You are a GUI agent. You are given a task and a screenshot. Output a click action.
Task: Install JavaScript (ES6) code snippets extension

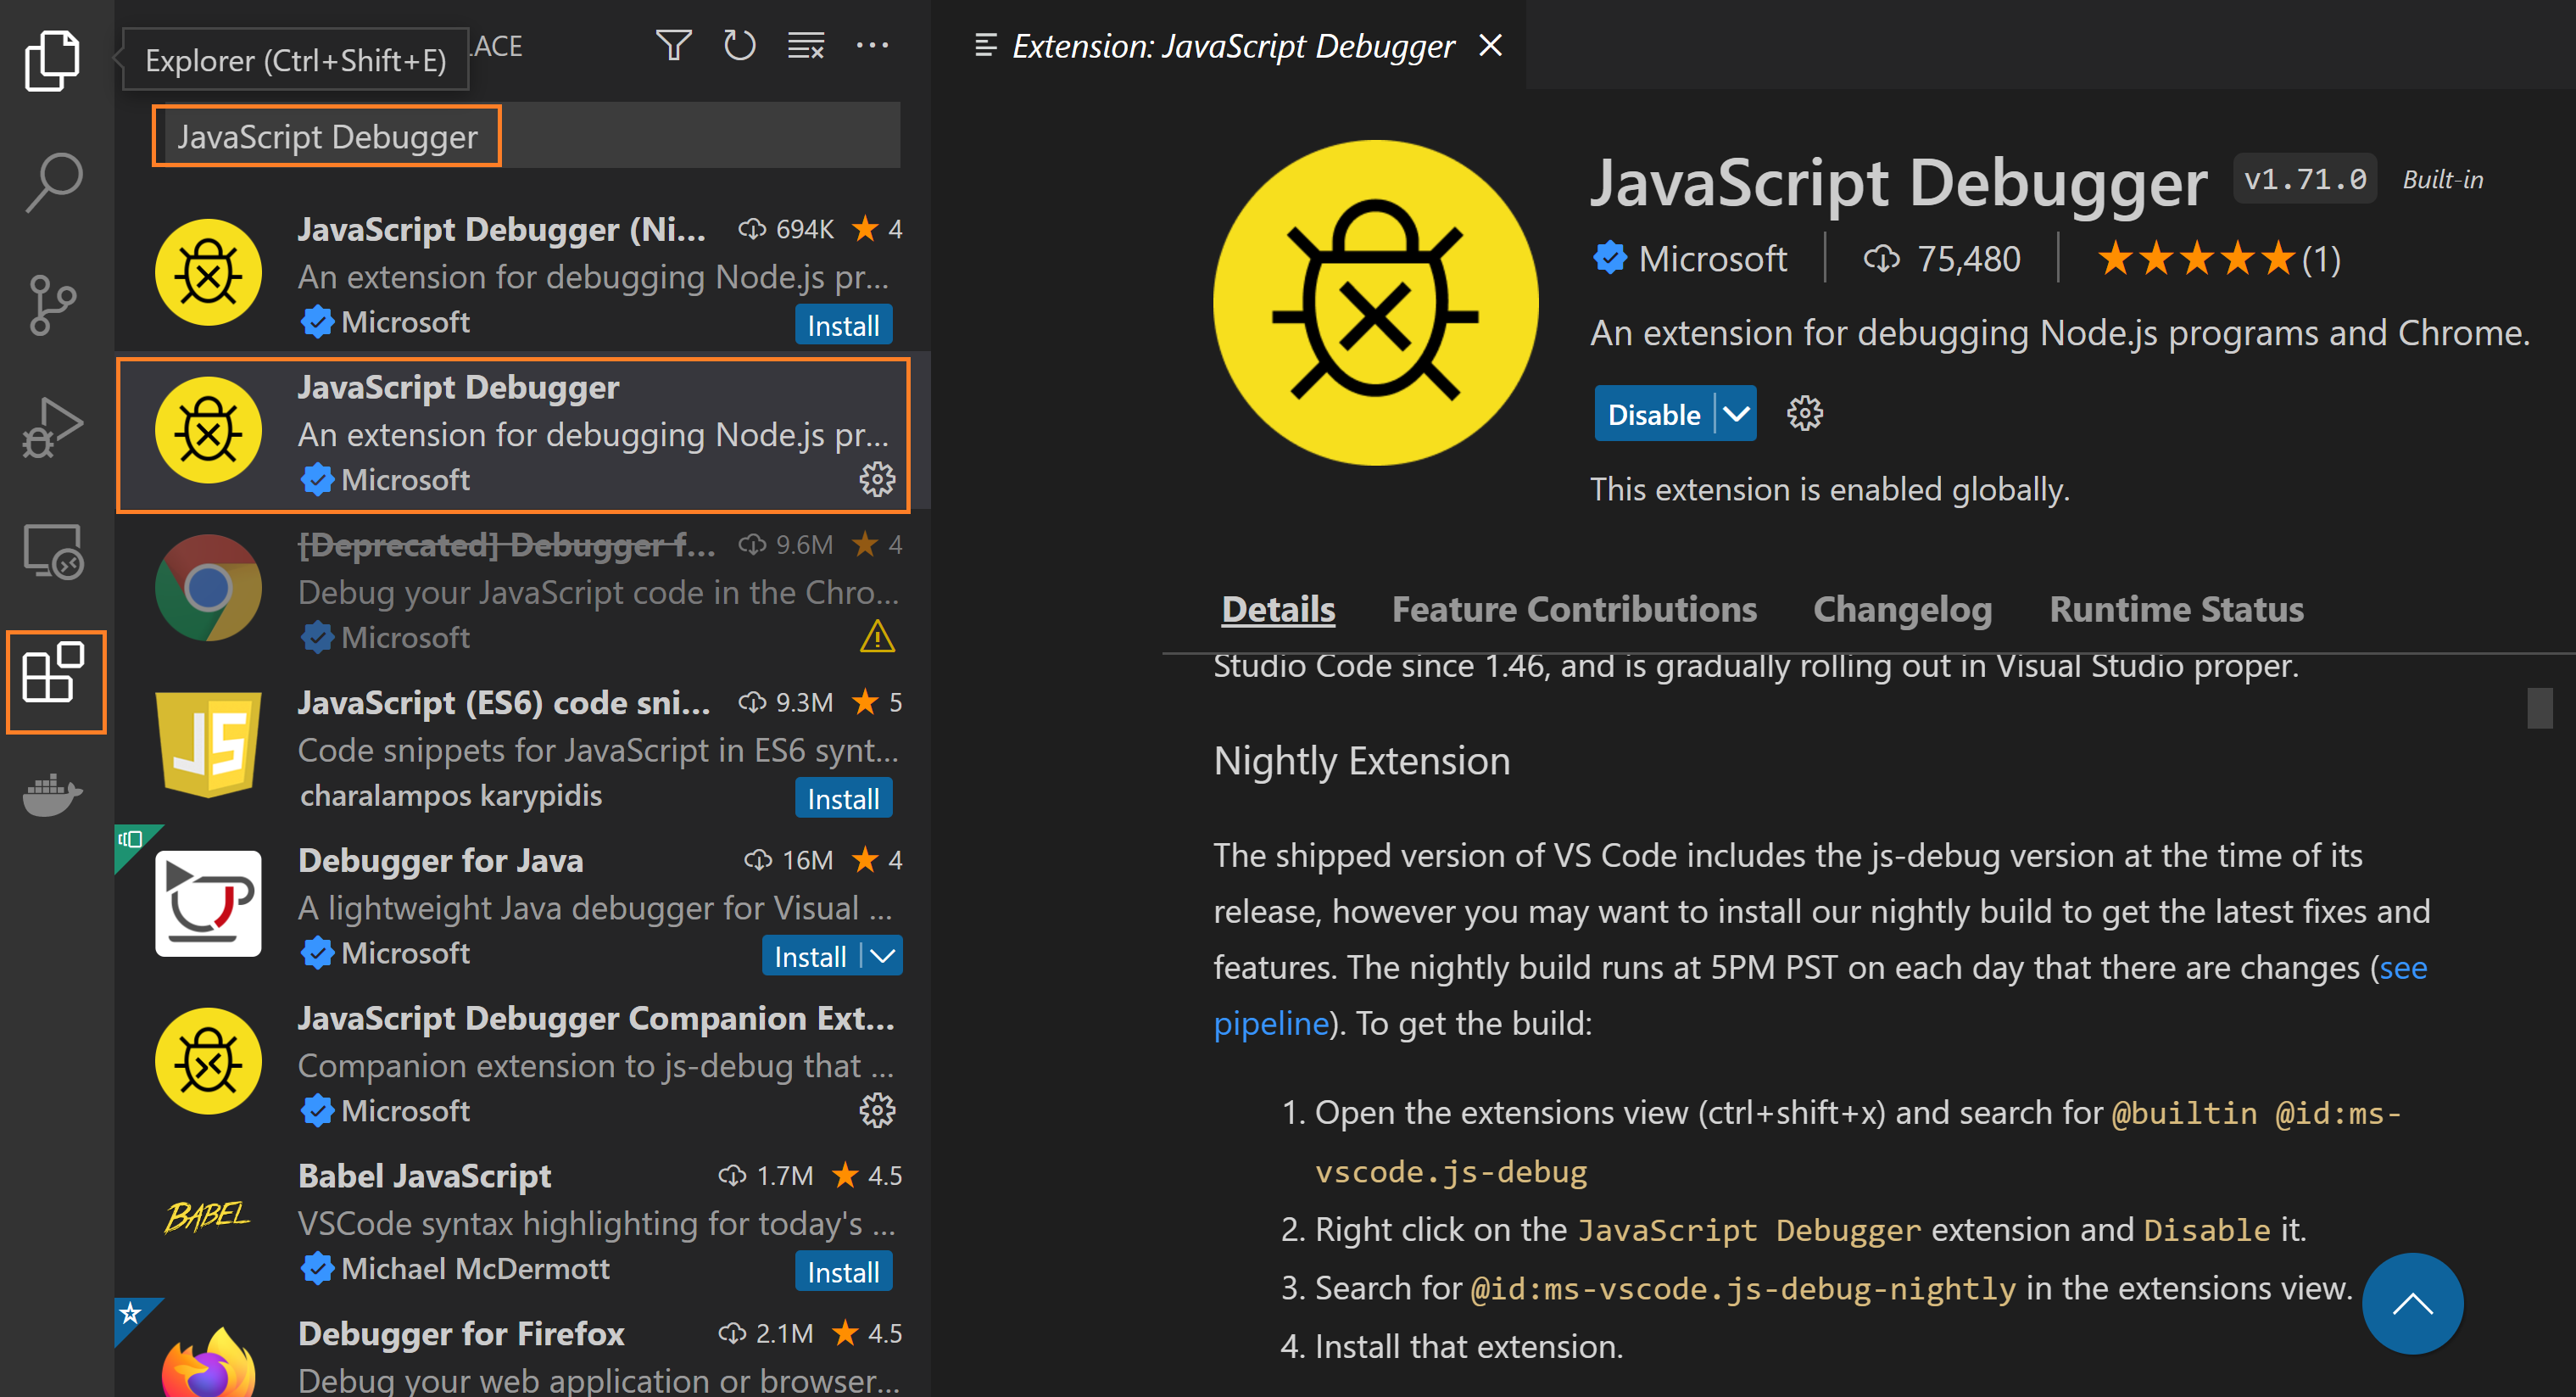tap(843, 798)
